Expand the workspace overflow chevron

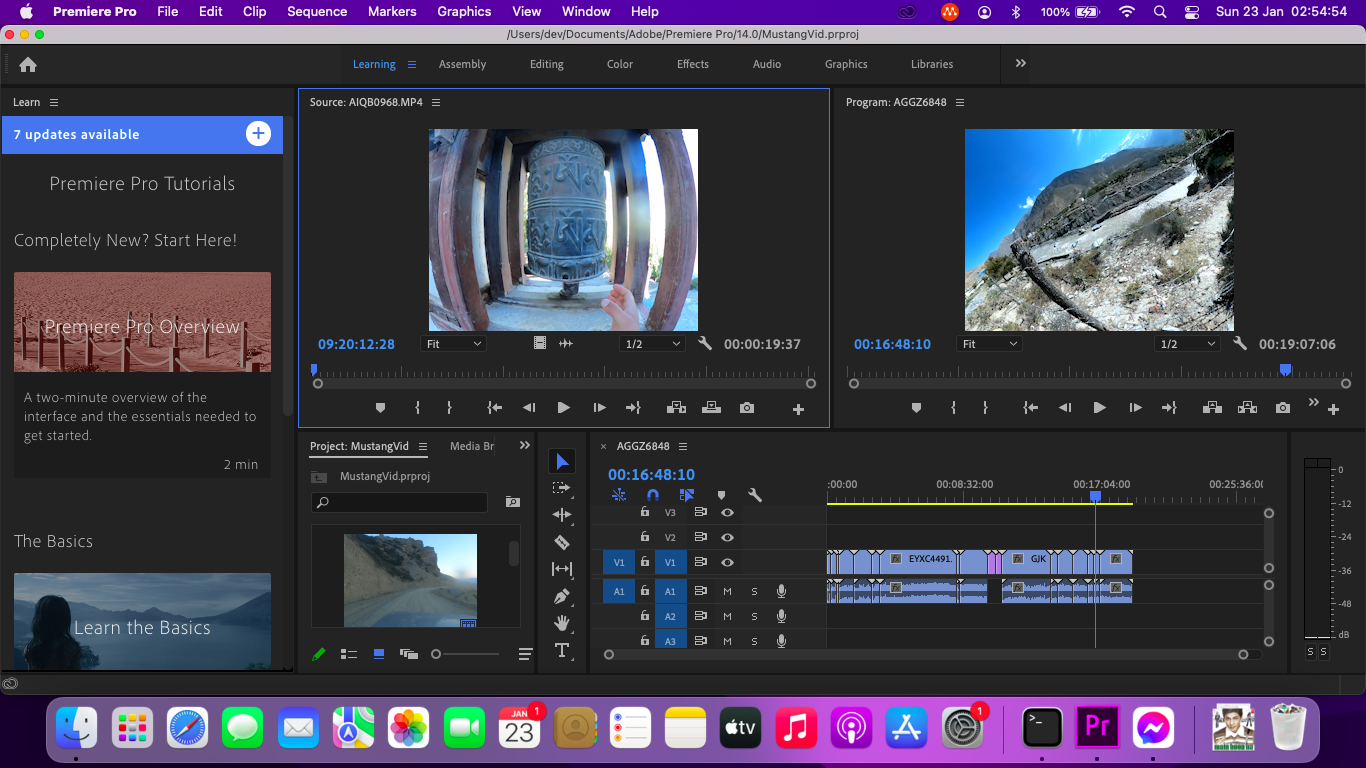(1021, 63)
